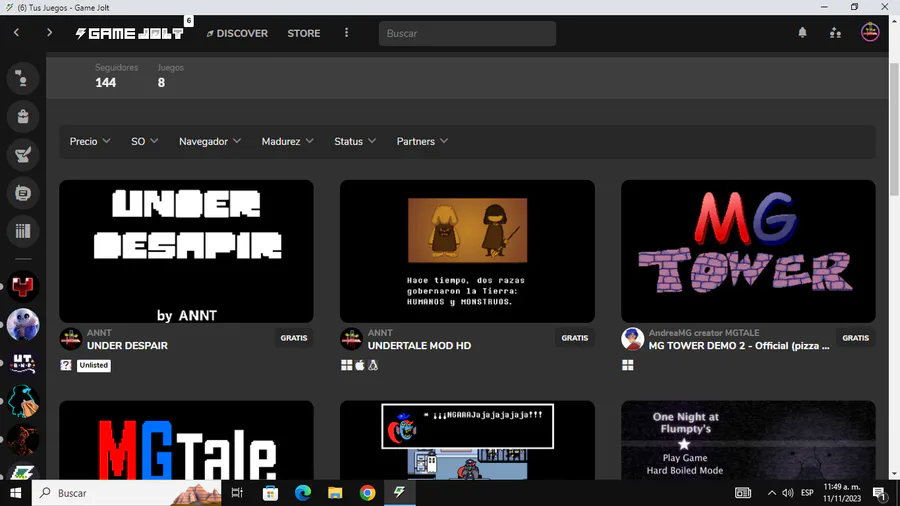Expand the Status filter dropdown
Screen dimensions: 900x506
[355, 141]
